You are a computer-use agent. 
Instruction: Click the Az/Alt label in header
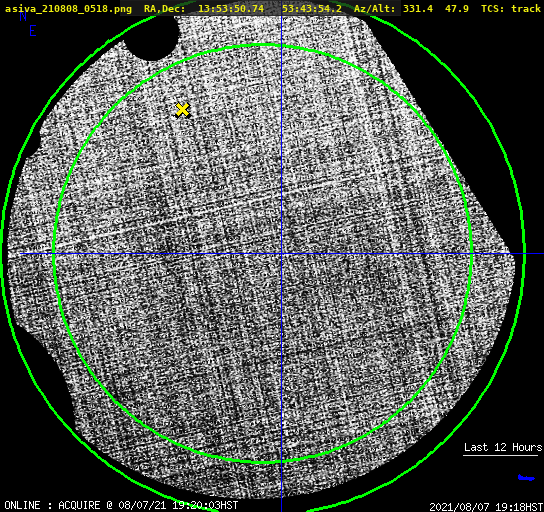374,8
